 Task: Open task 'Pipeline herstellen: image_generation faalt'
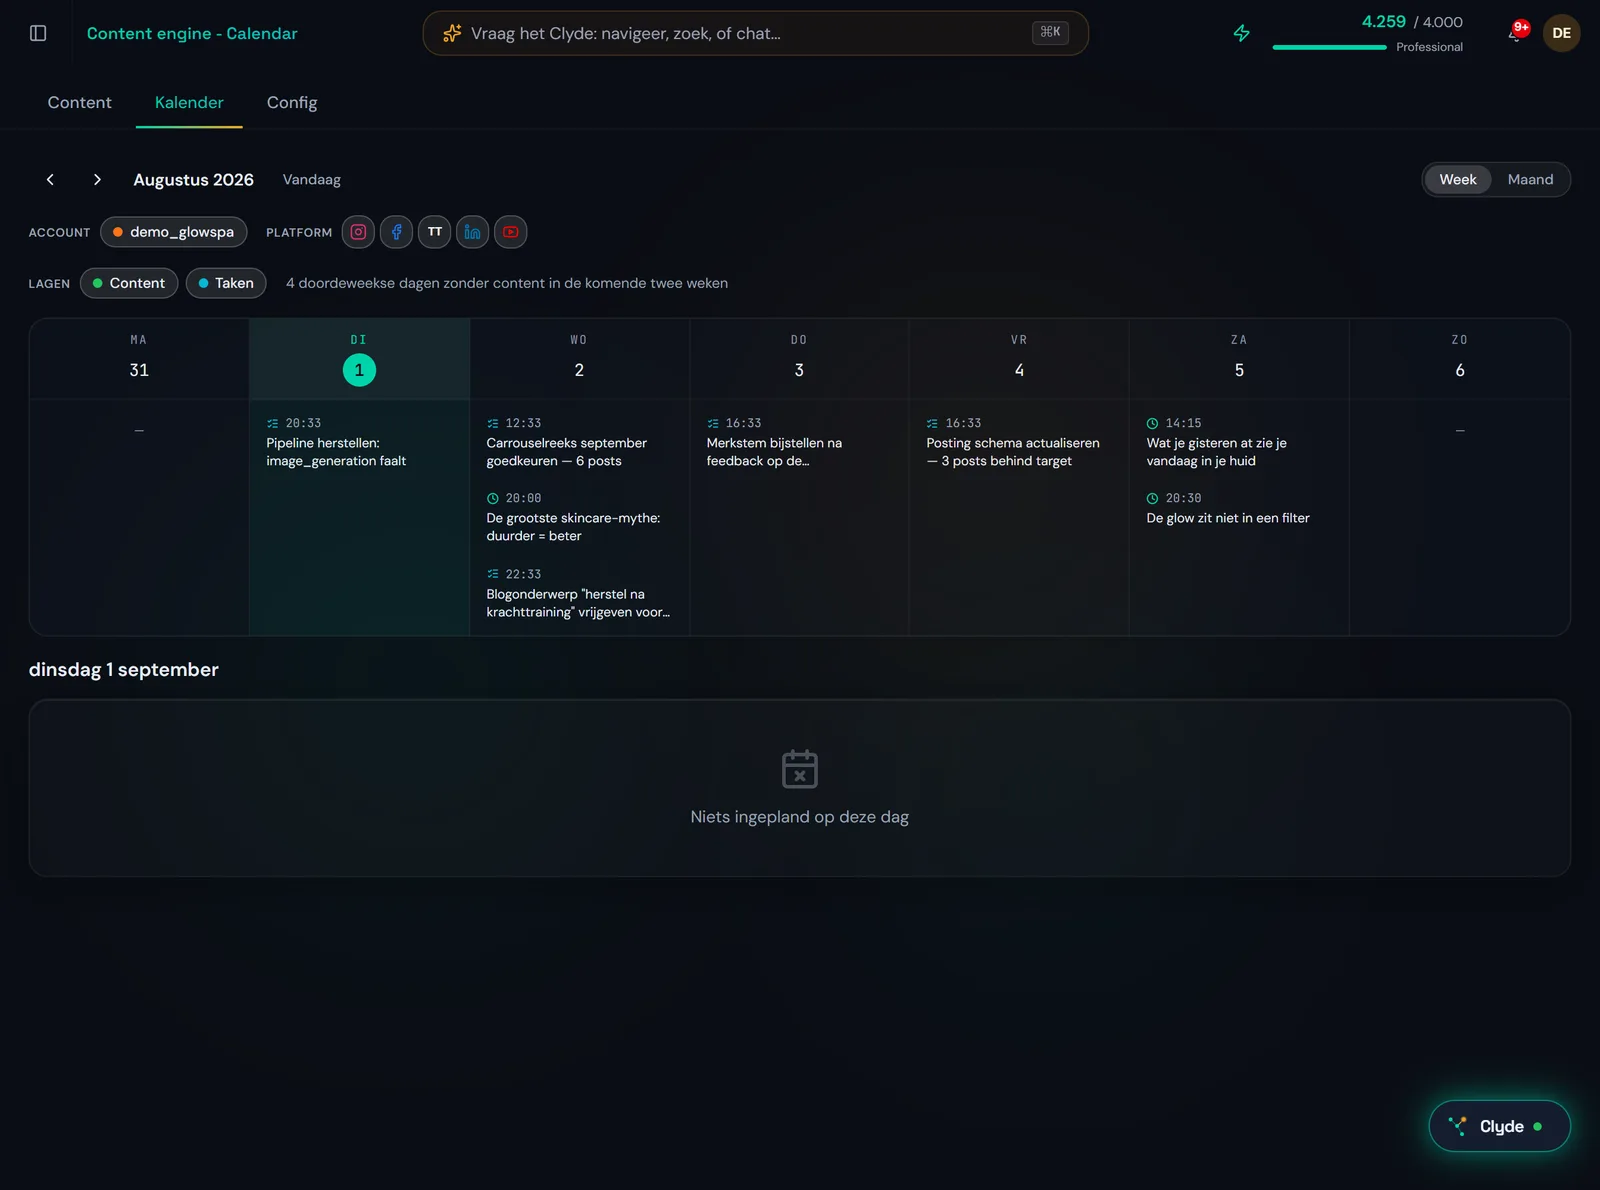[x=359, y=442]
